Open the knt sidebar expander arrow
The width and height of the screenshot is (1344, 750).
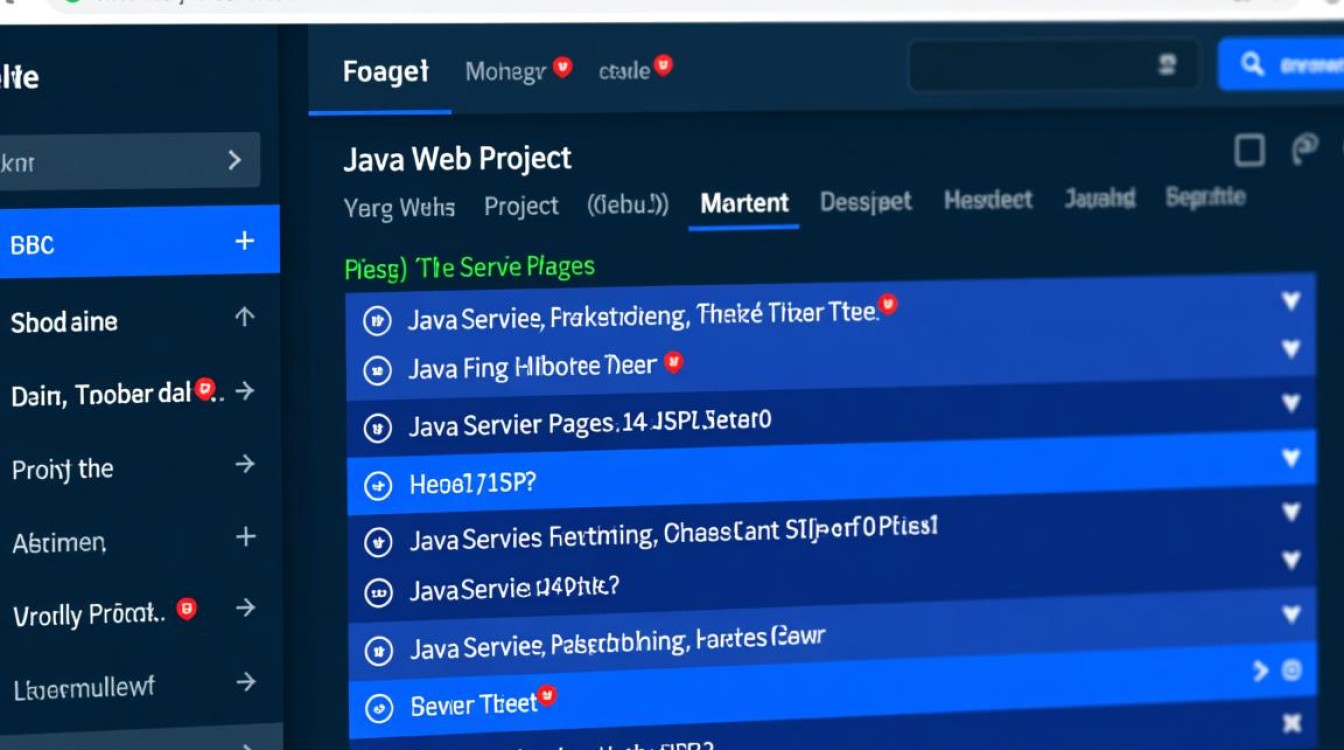click(234, 160)
